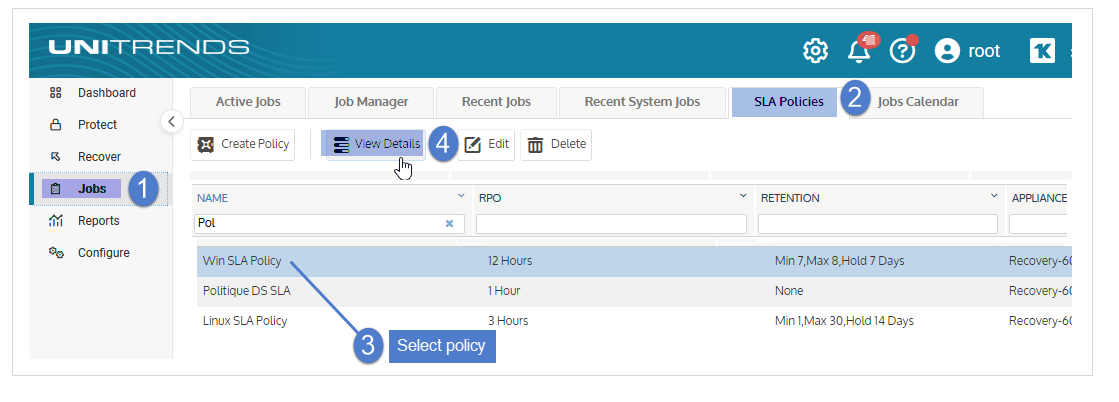Sort by the RPO column header
Viewport: 1119px width, 402px height.
pos(490,198)
